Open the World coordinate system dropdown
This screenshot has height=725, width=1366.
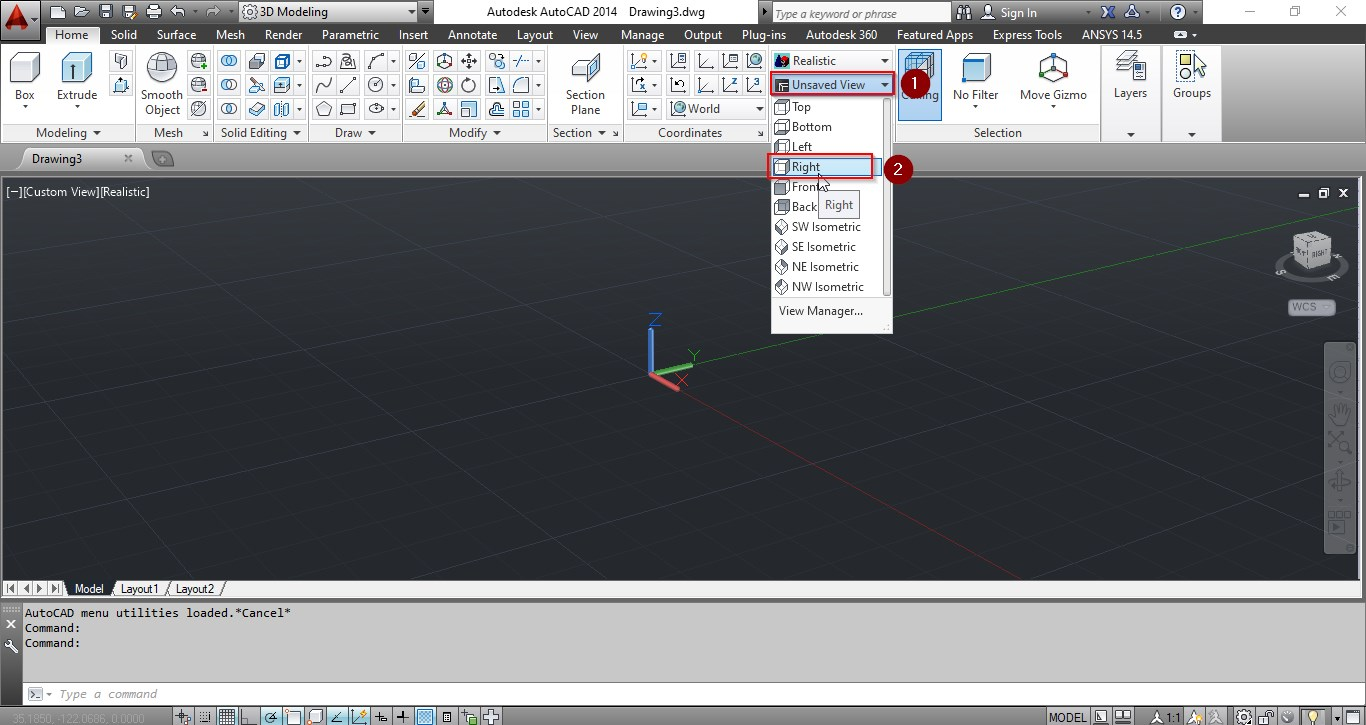(716, 108)
